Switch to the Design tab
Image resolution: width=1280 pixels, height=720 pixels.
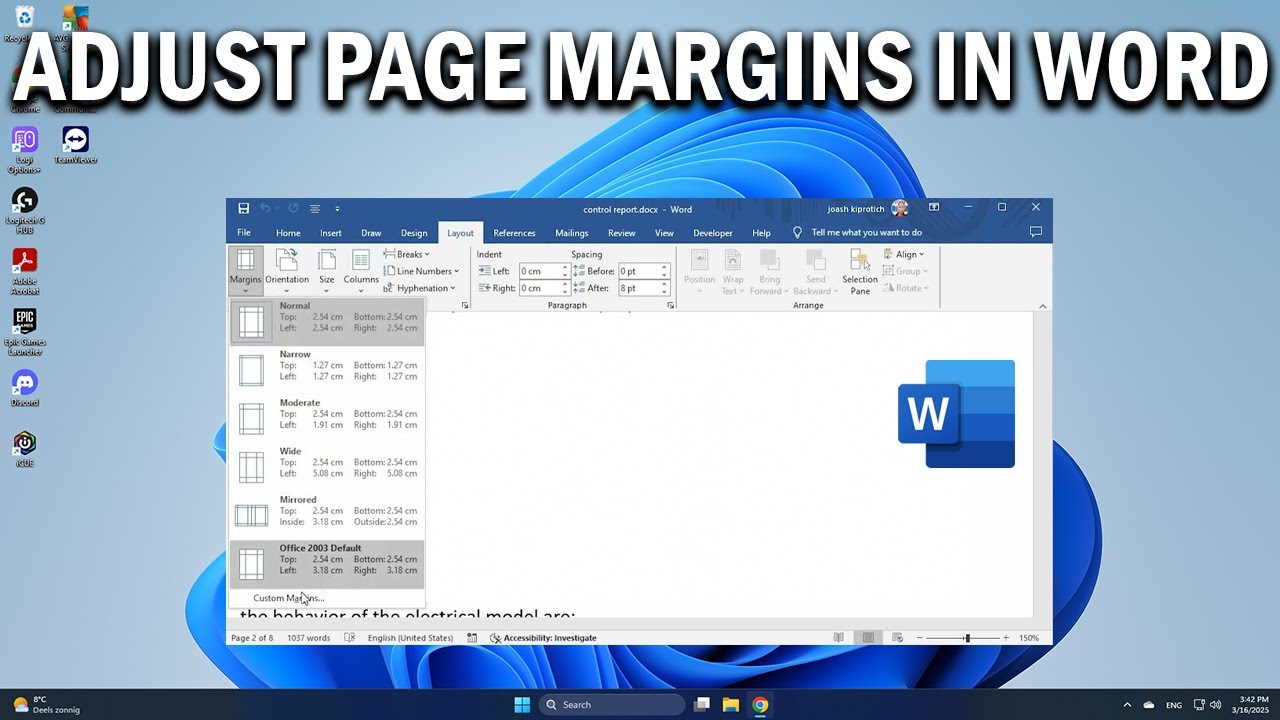pos(414,233)
